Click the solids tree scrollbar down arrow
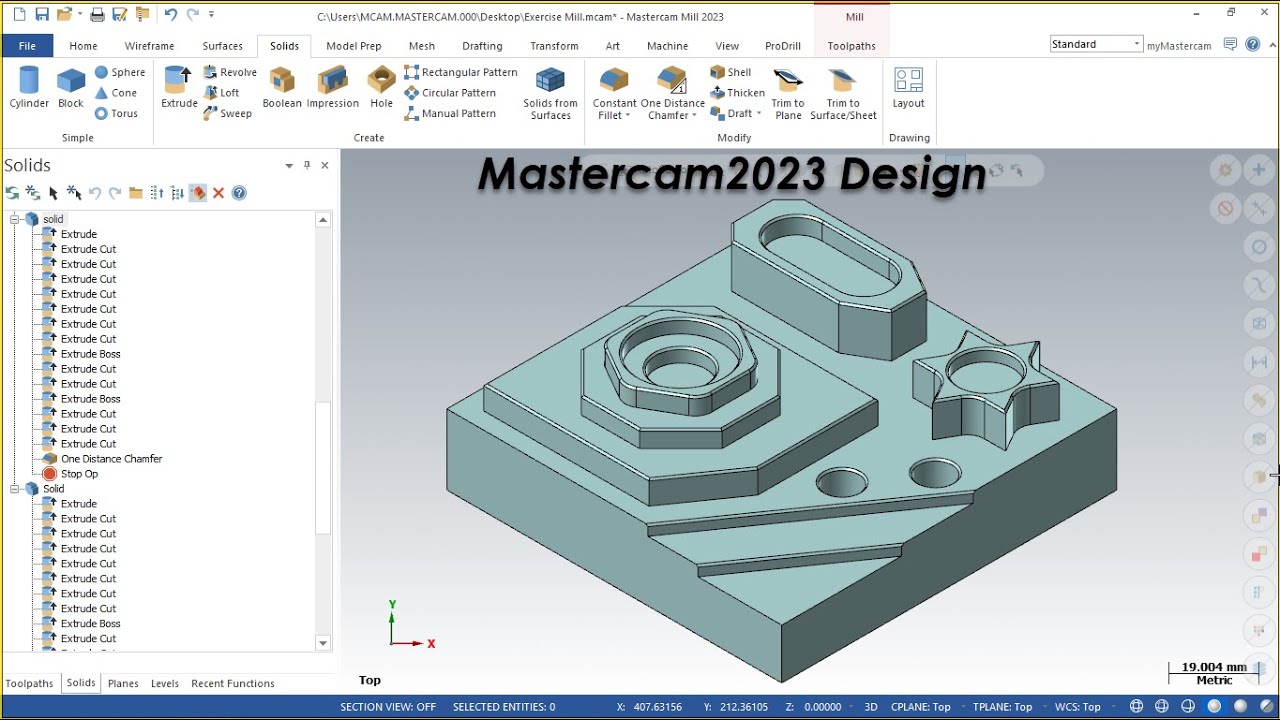The height and width of the screenshot is (720, 1280). pyautogui.click(x=323, y=643)
